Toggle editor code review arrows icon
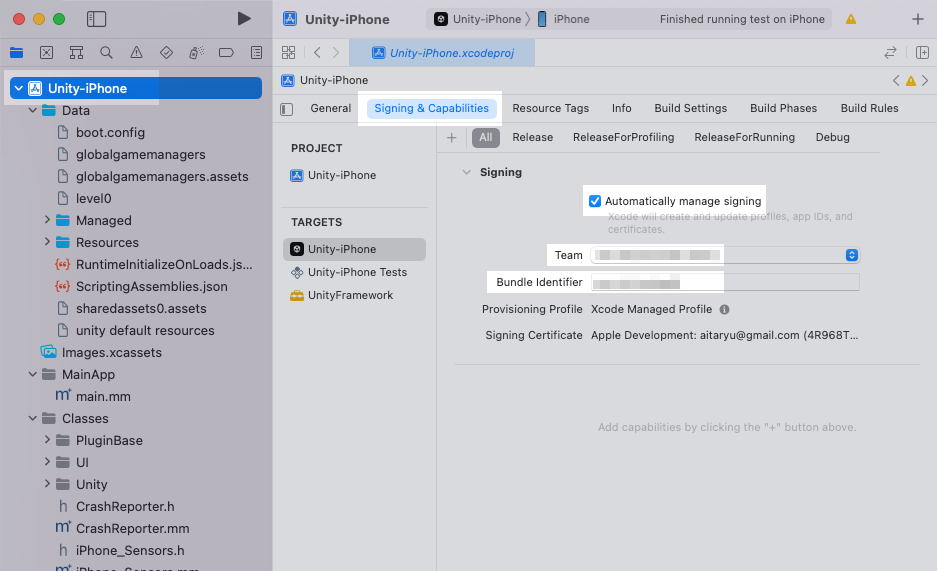The width and height of the screenshot is (937, 571). click(x=890, y=53)
